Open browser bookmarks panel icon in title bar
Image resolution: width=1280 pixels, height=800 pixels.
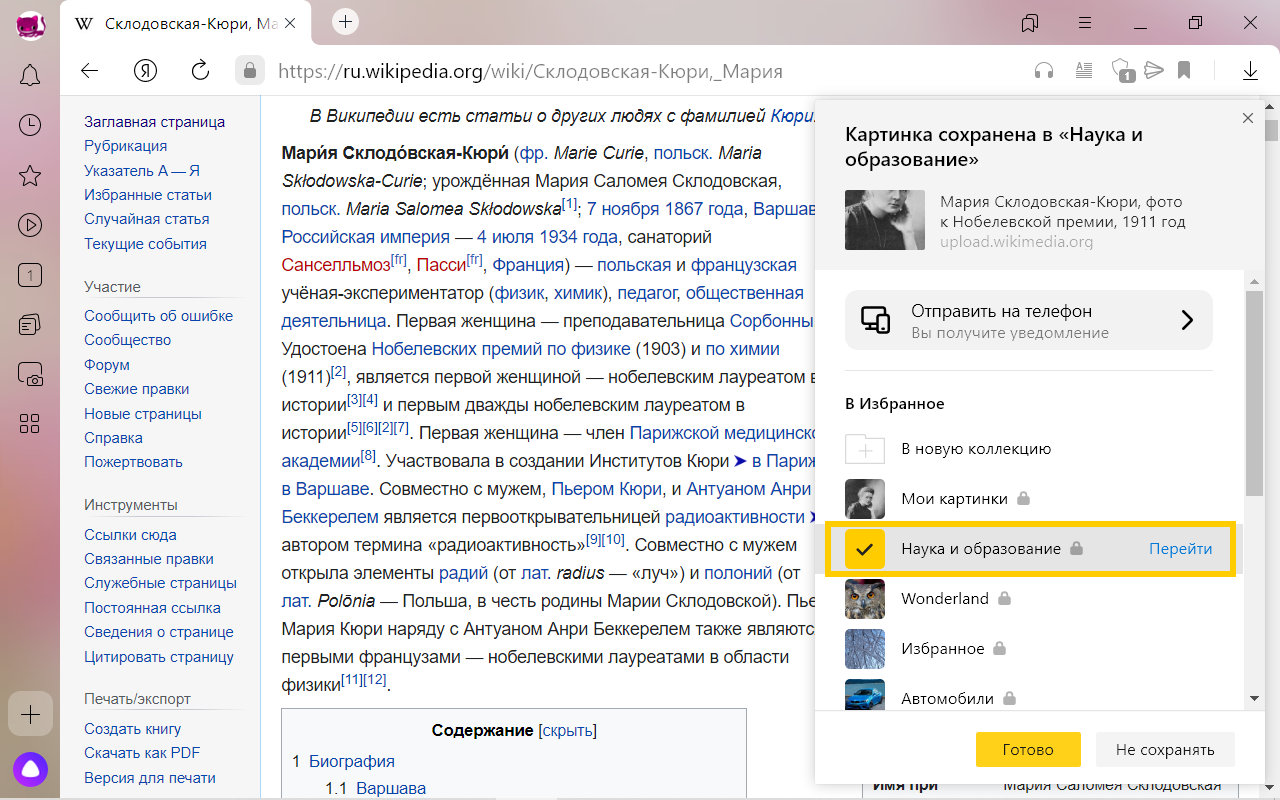pos(1030,23)
